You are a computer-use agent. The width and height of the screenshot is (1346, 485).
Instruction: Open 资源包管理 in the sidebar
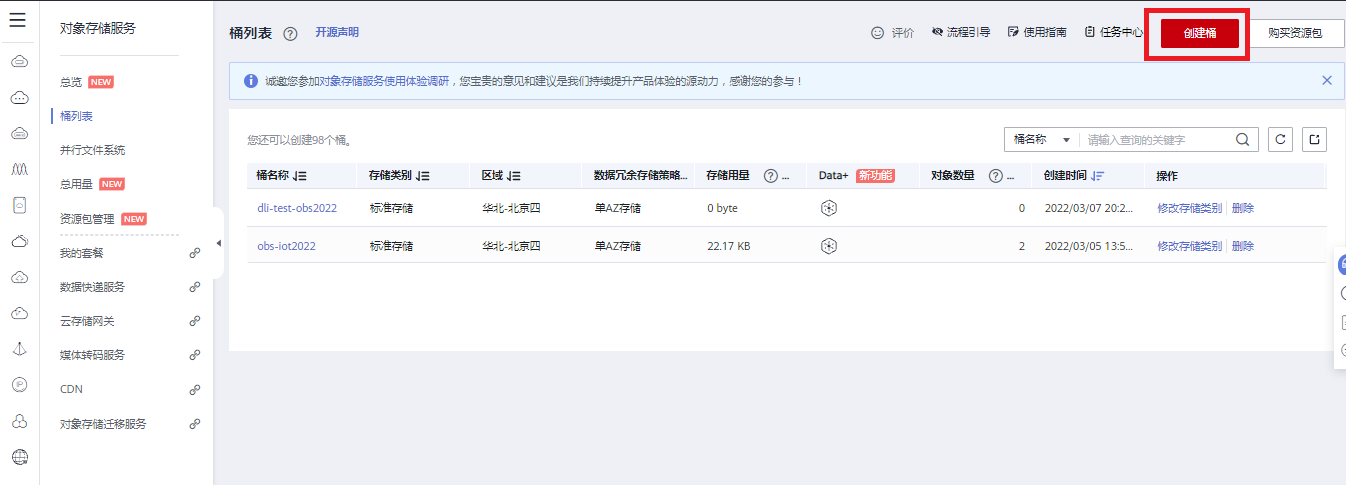click(x=87, y=219)
